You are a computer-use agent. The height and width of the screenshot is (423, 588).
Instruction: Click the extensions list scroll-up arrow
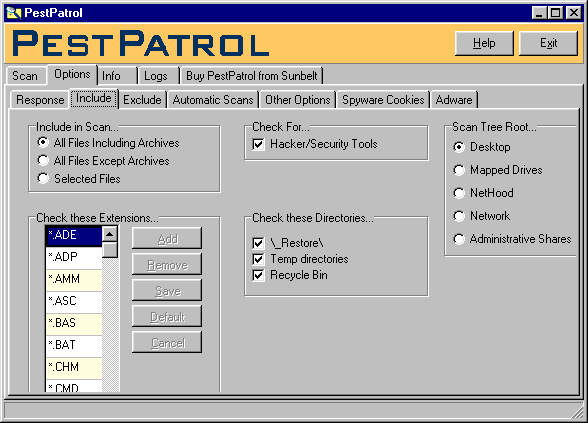click(x=110, y=234)
